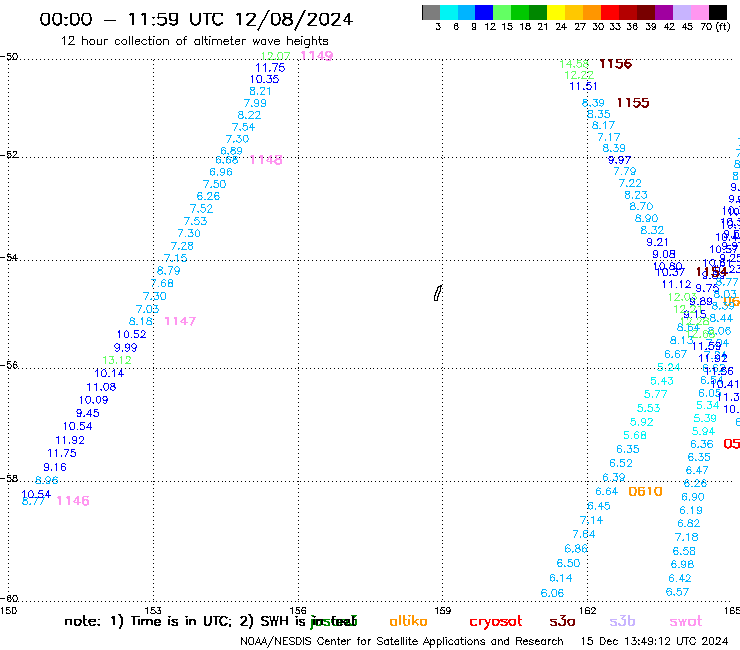Click the small island outline near 159
The width and height of the screenshot is (740, 650).
tap(437, 293)
